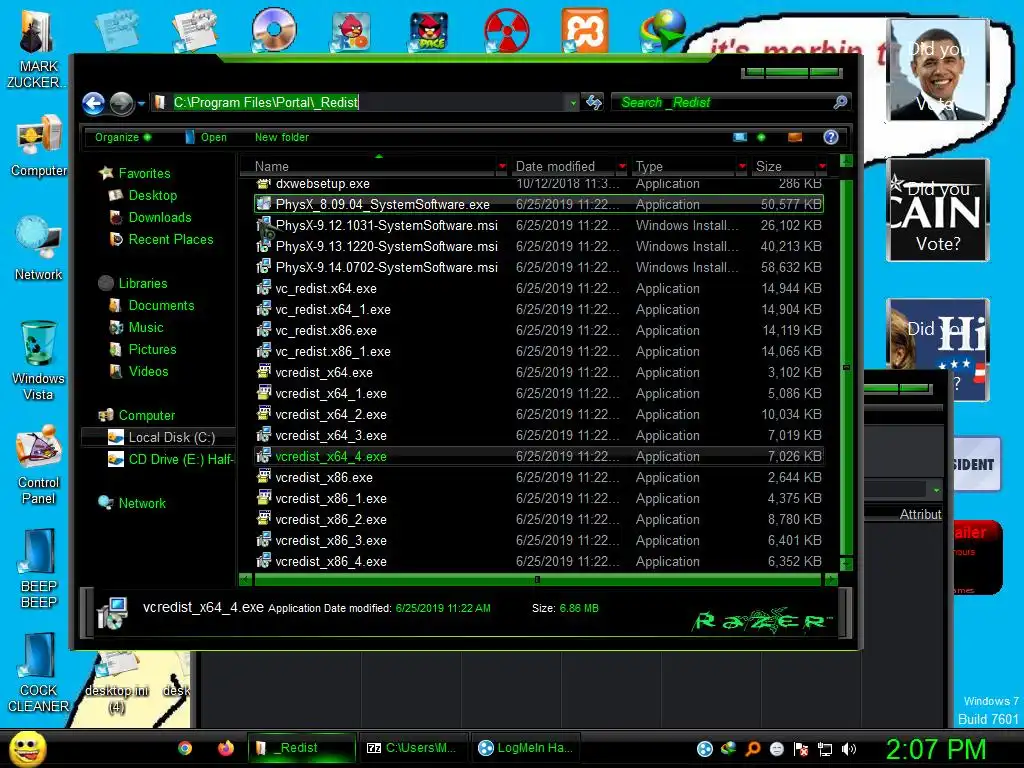The height and width of the screenshot is (768, 1024).
Task: Click the scroll down arrow of file list
Action: tap(846, 564)
